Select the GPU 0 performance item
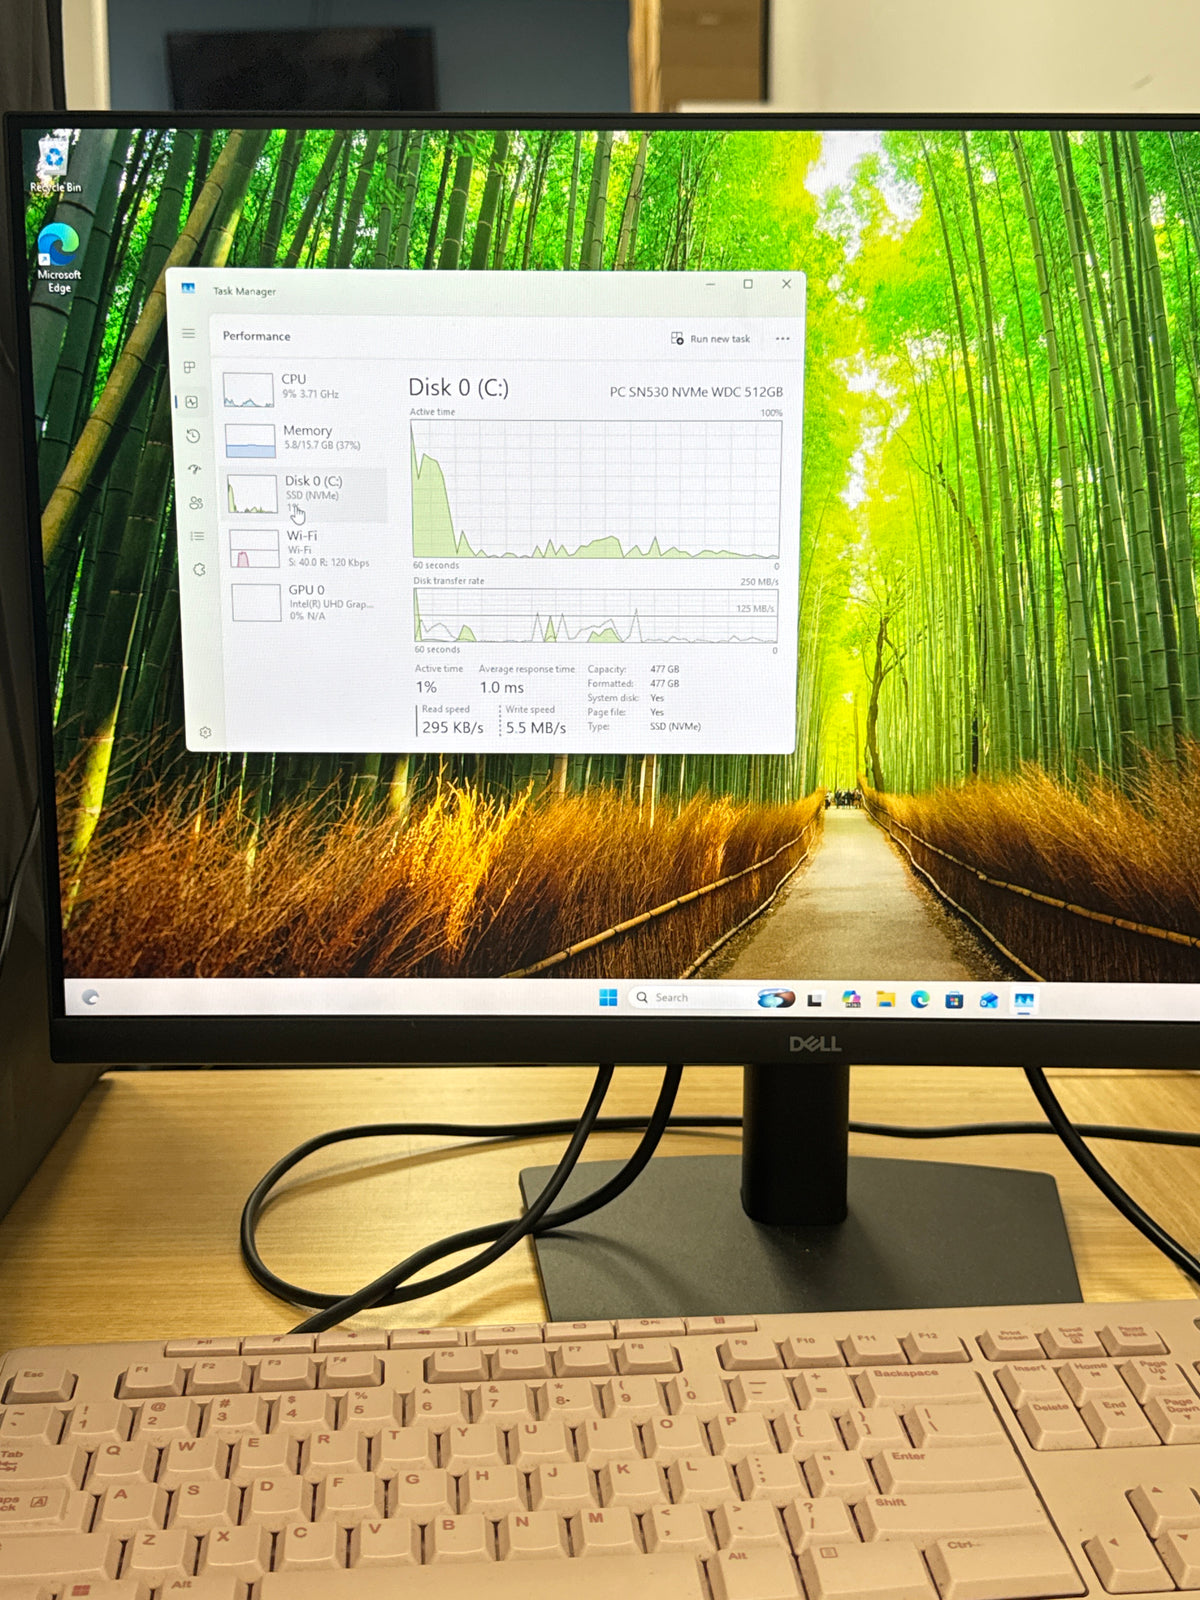Image resolution: width=1200 pixels, height=1600 pixels. [x=308, y=603]
